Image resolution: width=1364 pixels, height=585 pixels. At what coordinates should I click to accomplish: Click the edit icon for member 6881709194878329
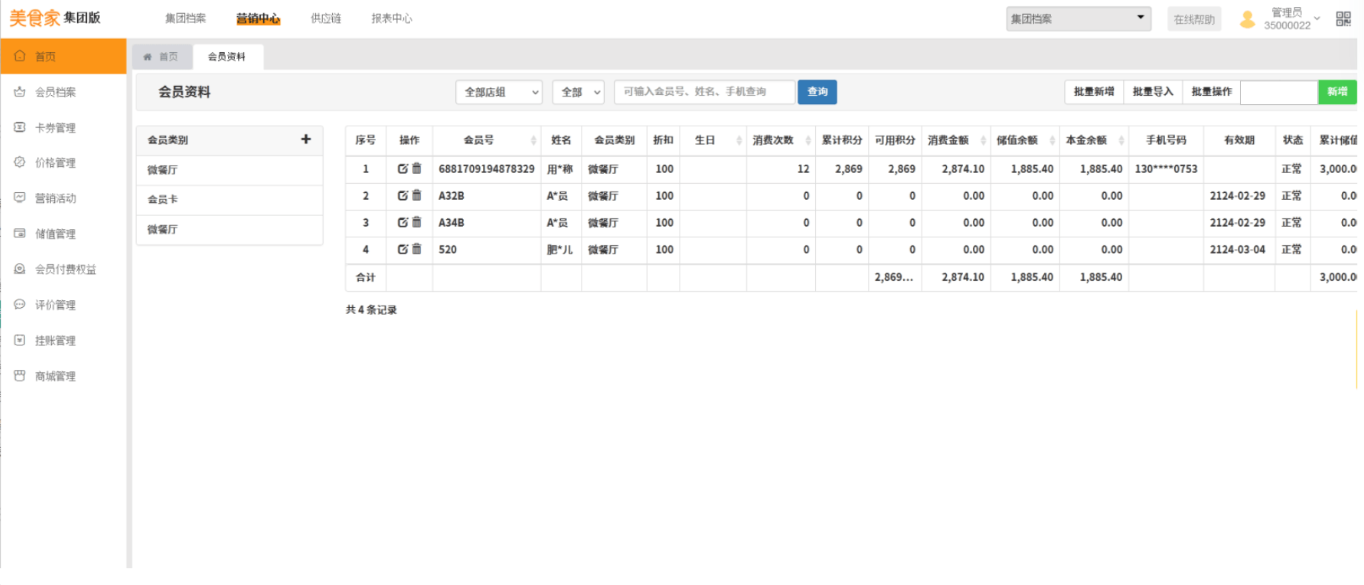(x=402, y=169)
